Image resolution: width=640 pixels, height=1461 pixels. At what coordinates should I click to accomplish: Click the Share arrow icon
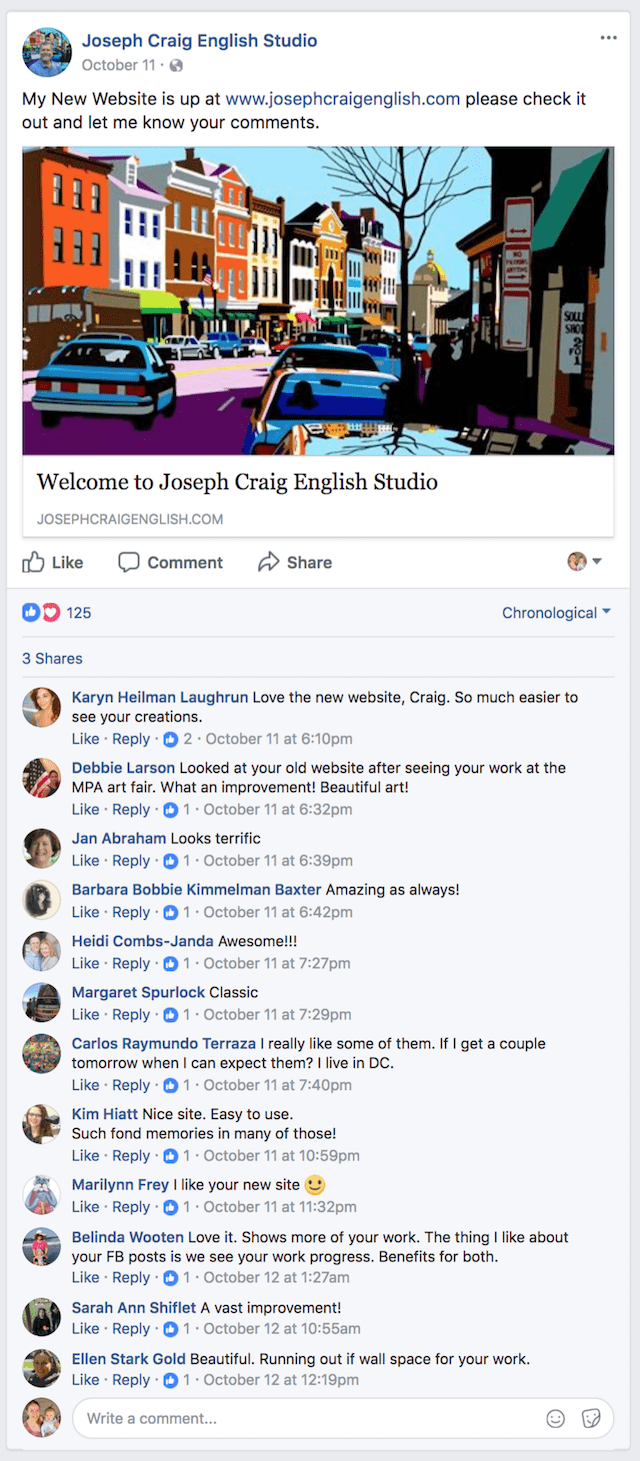coord(268,562)
